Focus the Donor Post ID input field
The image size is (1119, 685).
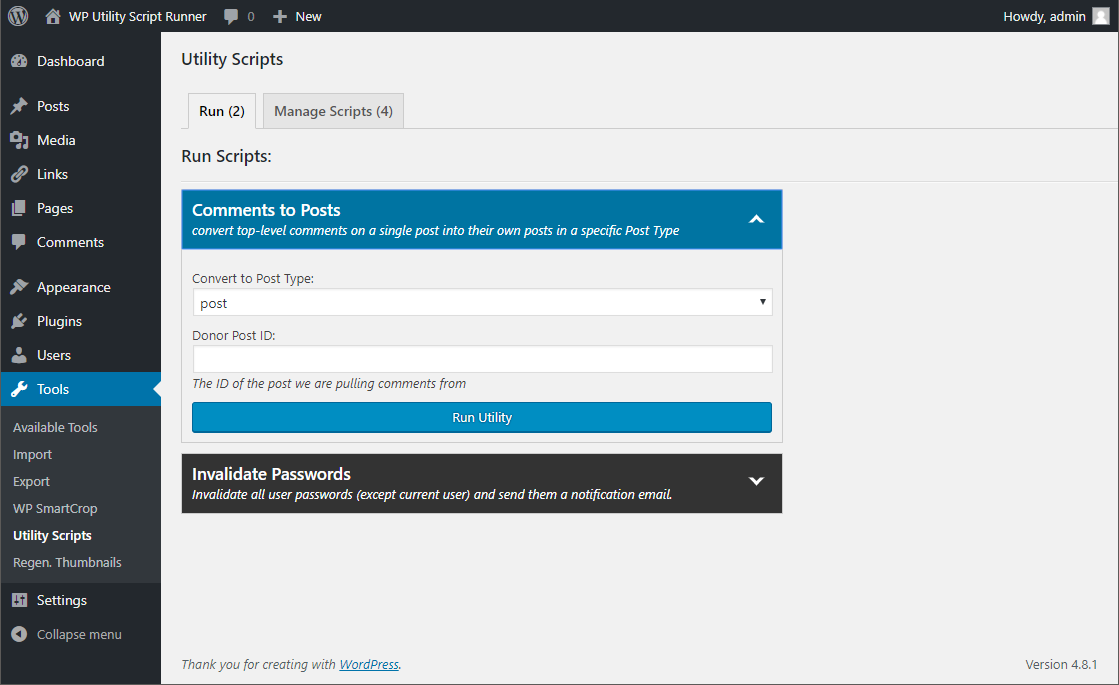pyautogui.click(x=482, y=359)
